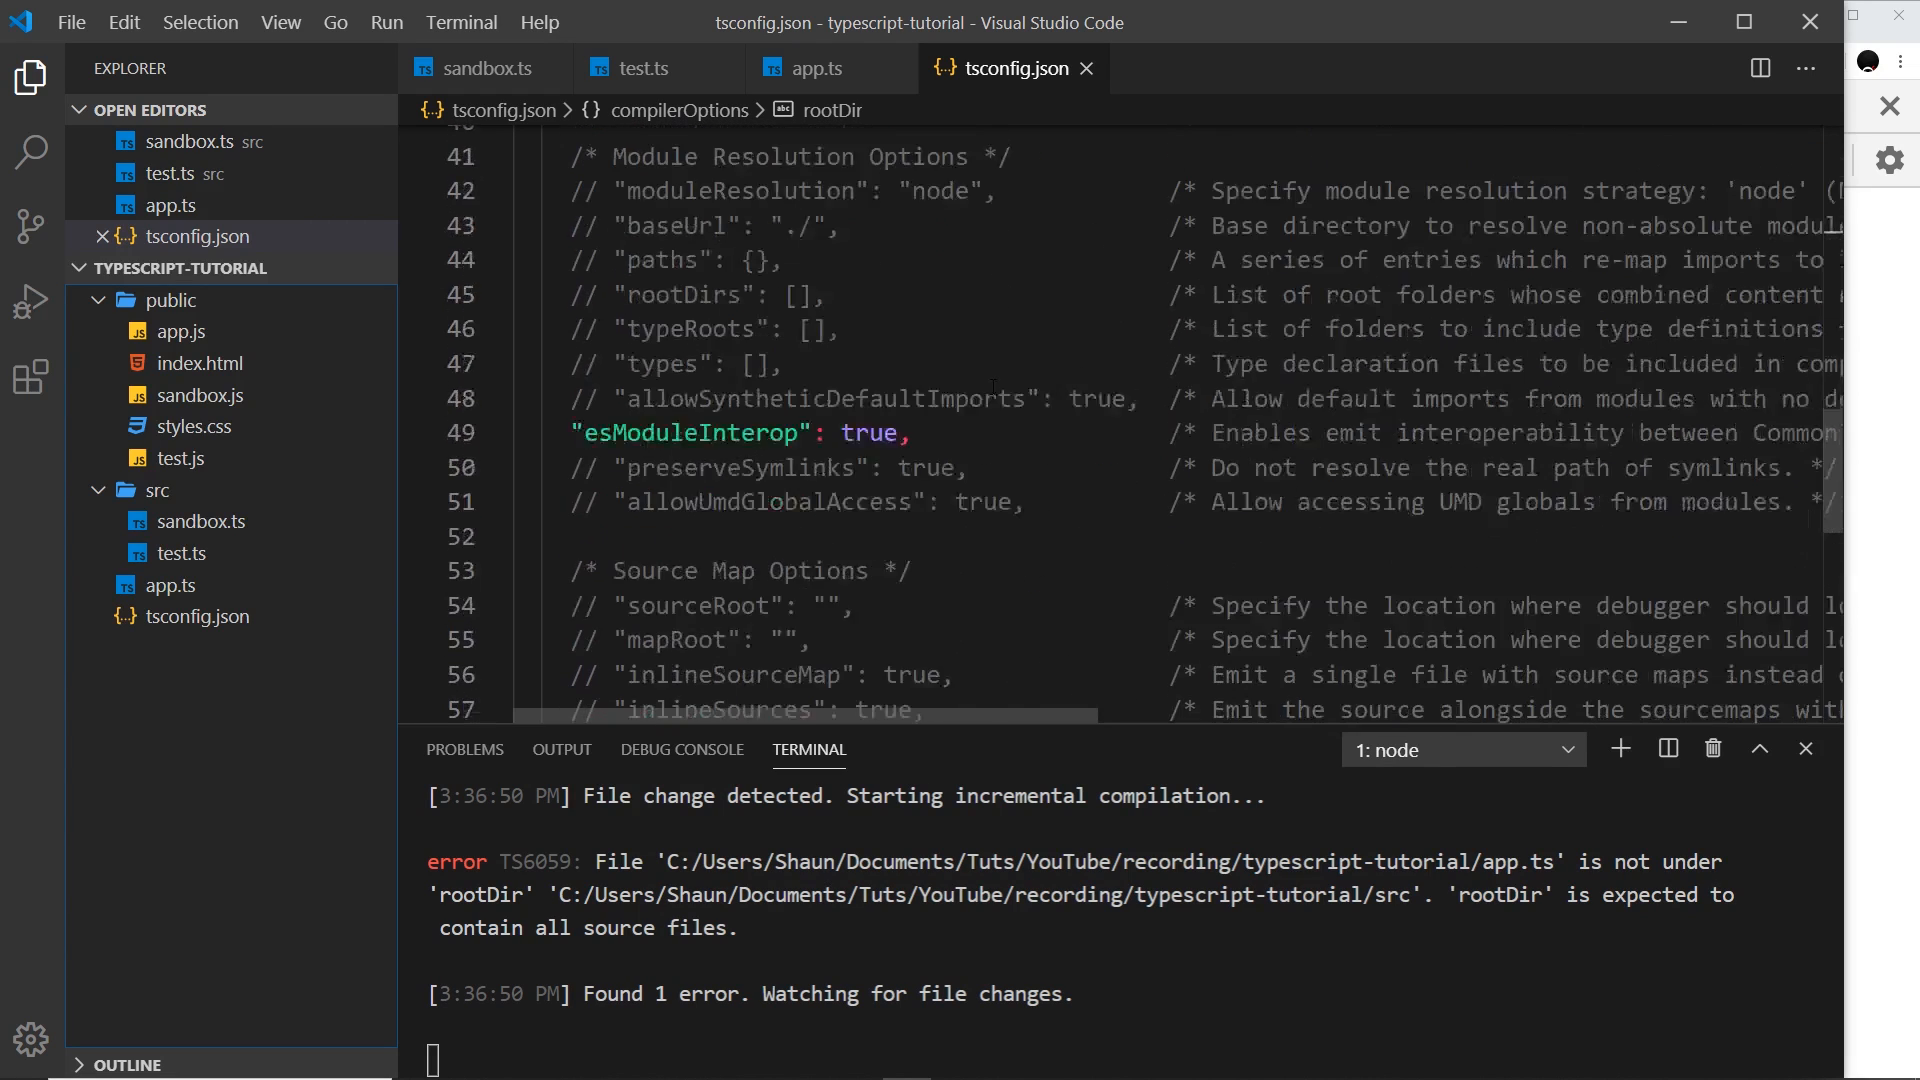Switch to the sandbox.ts editor tab
This screenshot has width=1920, height=1080.
click(x=486, y=68)
